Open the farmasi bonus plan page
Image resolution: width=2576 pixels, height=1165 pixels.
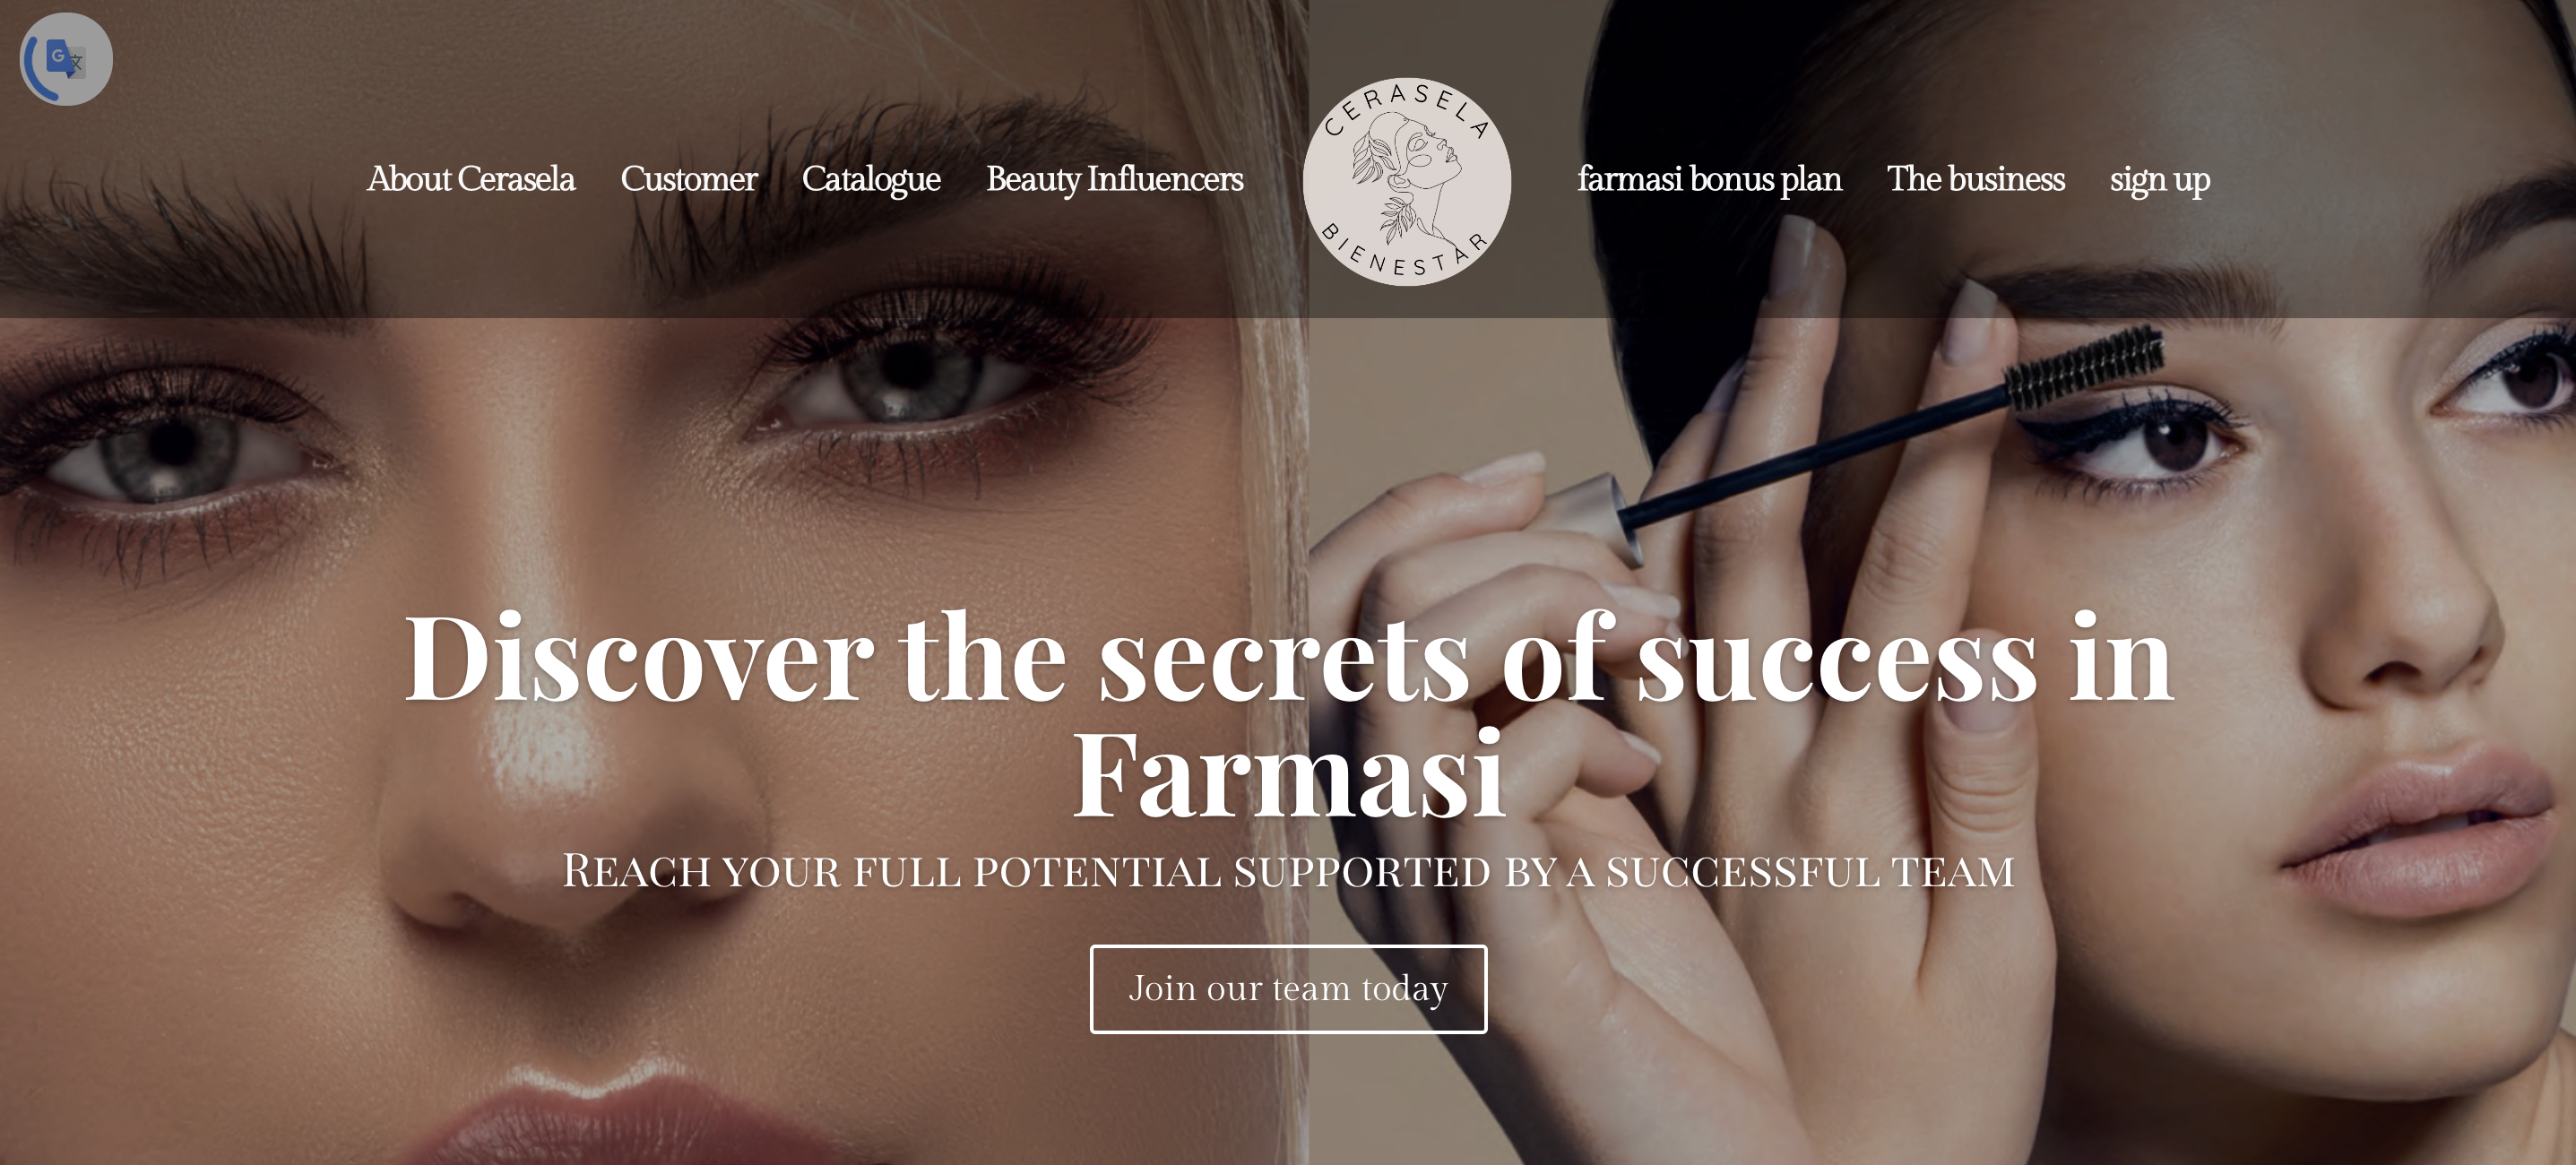pos(1709,180)
